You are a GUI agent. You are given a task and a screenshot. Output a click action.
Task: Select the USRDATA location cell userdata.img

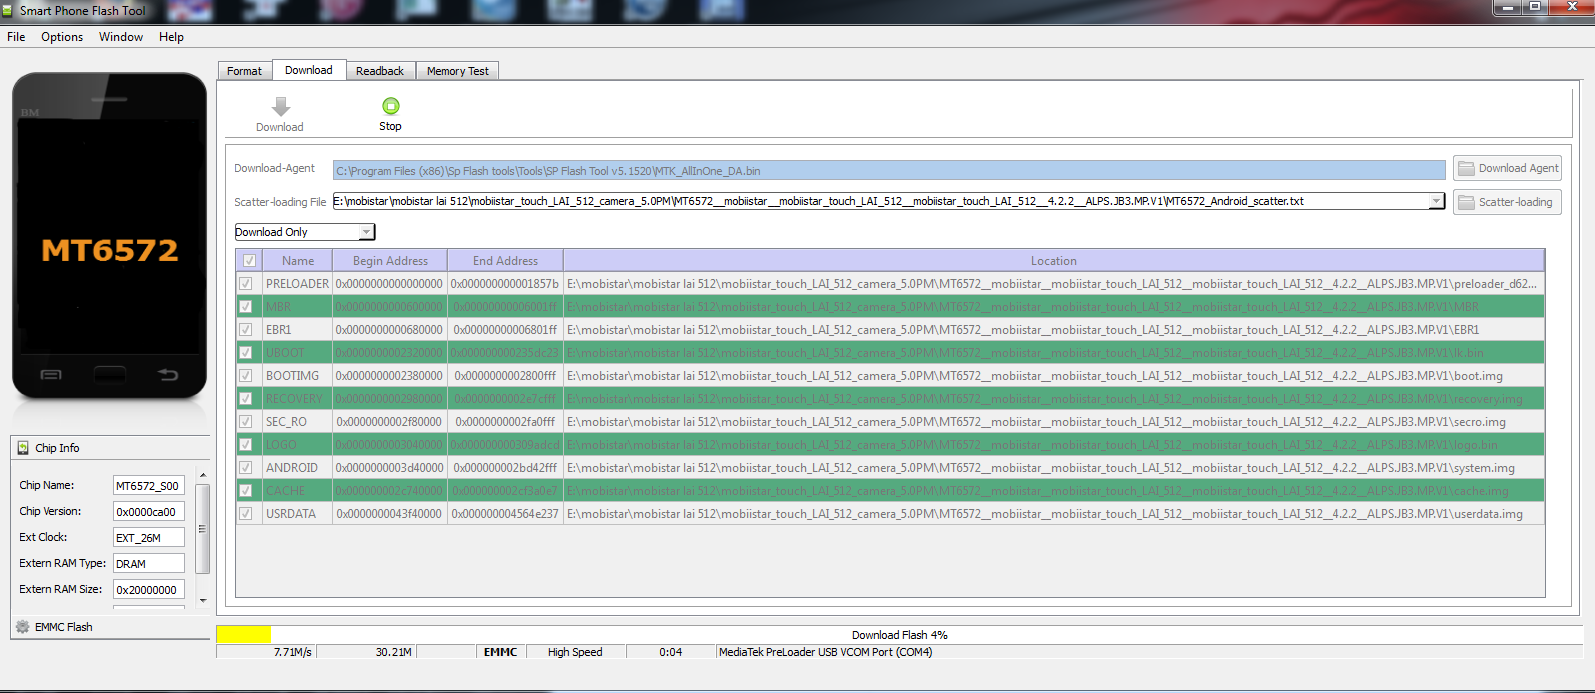tap(1054, 514)
